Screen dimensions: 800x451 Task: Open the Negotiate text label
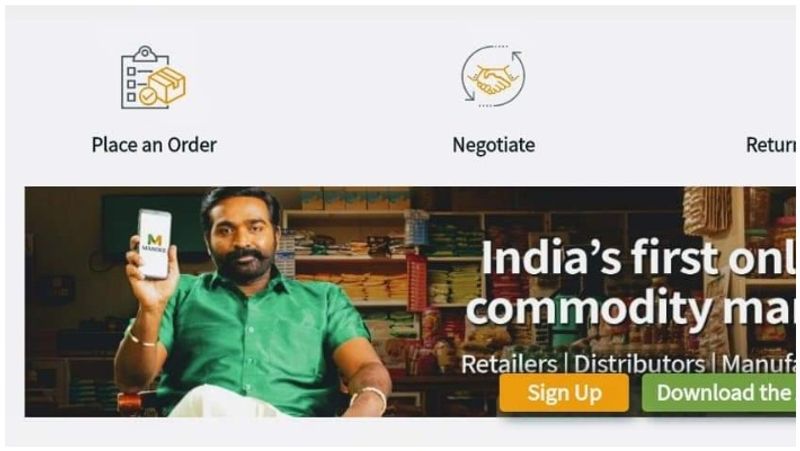[493, 145]
